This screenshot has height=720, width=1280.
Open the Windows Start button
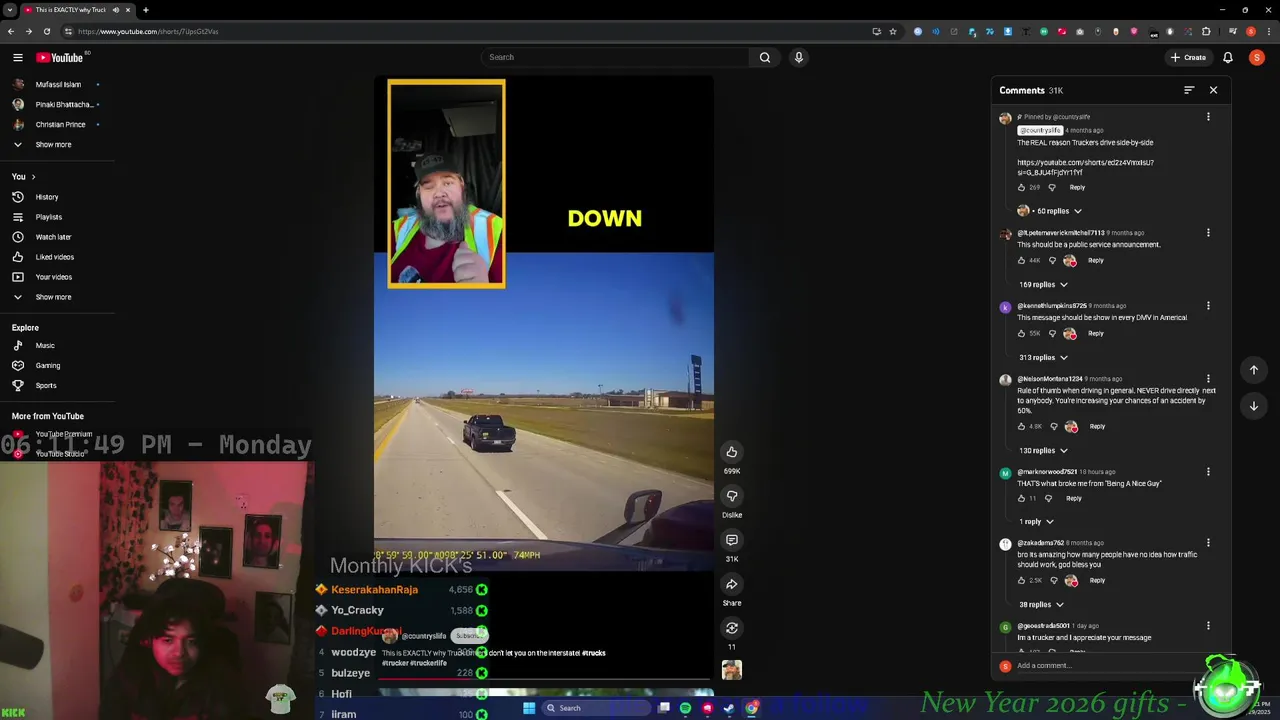point(529,708)
